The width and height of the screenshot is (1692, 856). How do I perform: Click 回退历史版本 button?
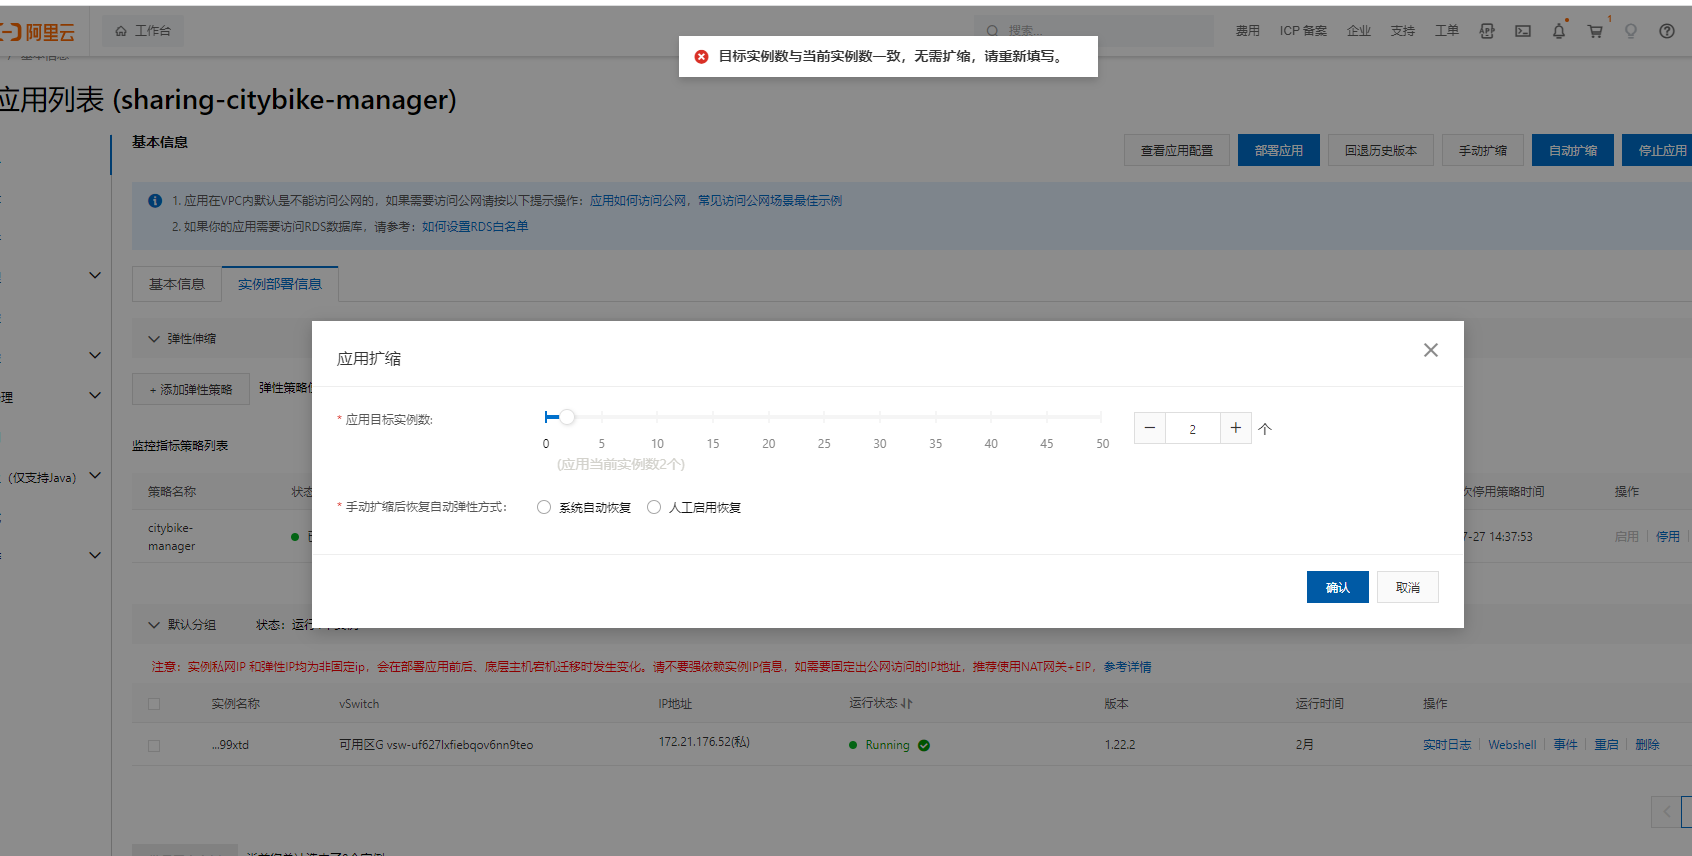click(1381, 150)
